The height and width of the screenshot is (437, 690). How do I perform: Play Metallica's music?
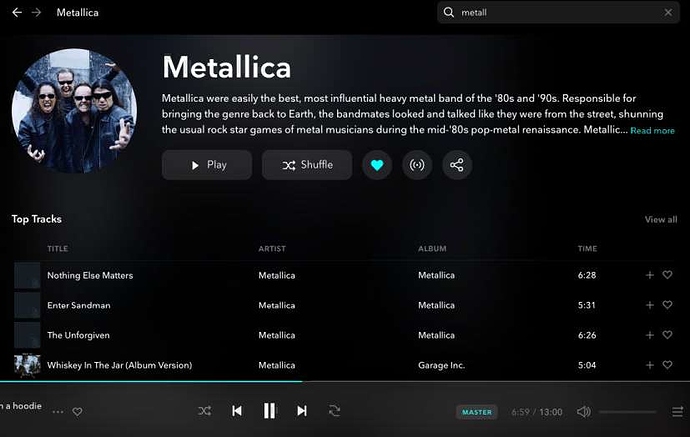tap(207, 165)
